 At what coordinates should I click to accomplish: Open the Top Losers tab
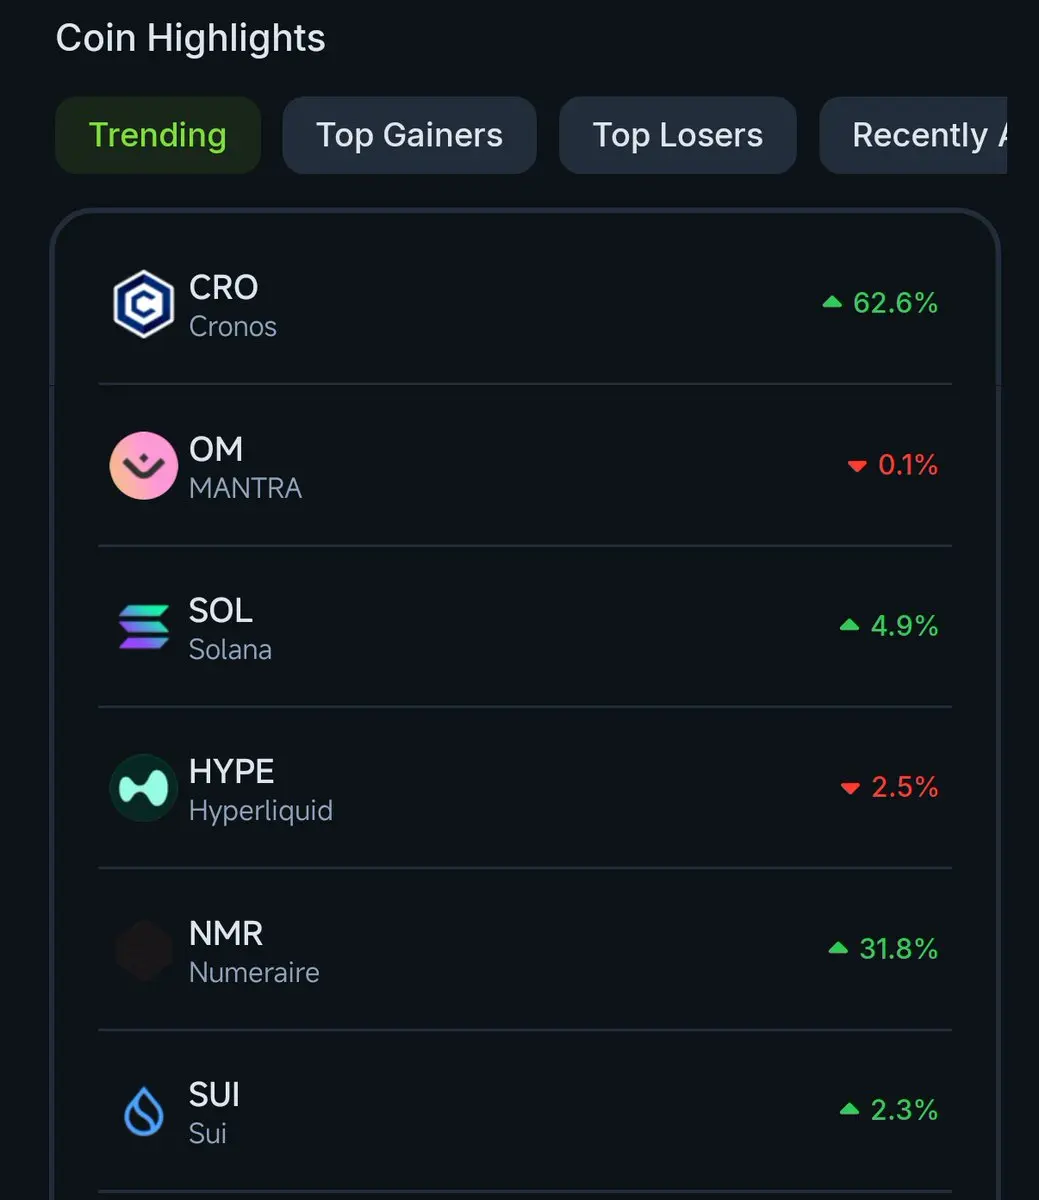(x=677, y=135)
